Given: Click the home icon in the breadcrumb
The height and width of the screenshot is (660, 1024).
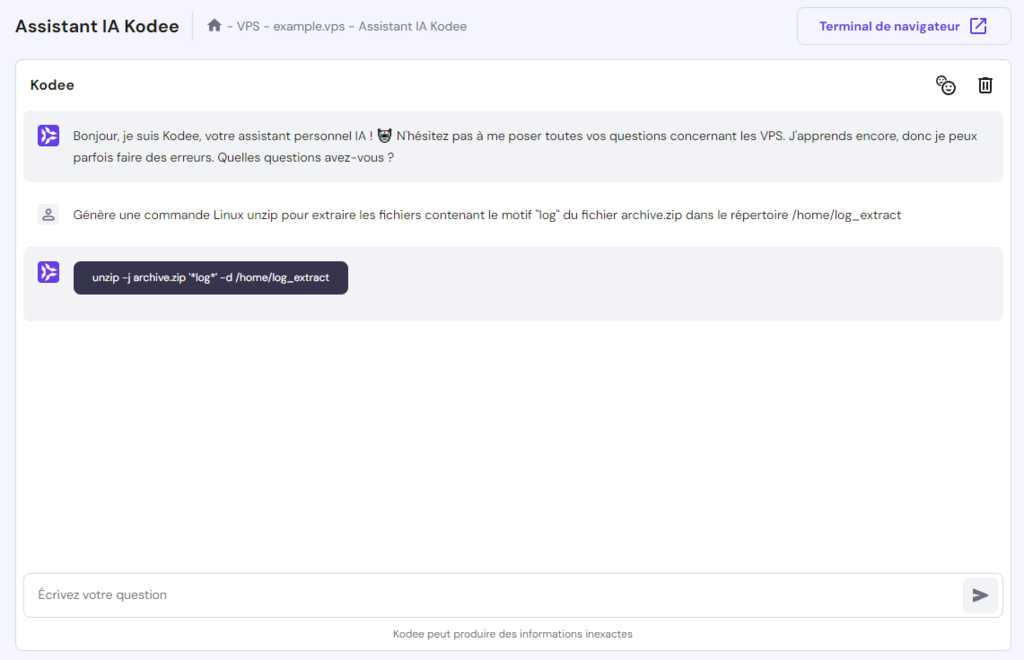Looking at the screenshot, I should (x=214, y=26).
